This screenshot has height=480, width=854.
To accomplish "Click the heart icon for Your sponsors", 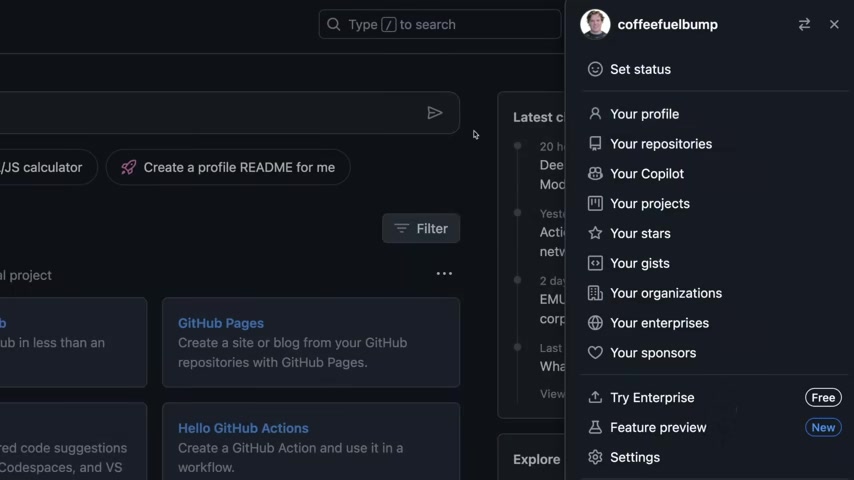I will point(595,353).
